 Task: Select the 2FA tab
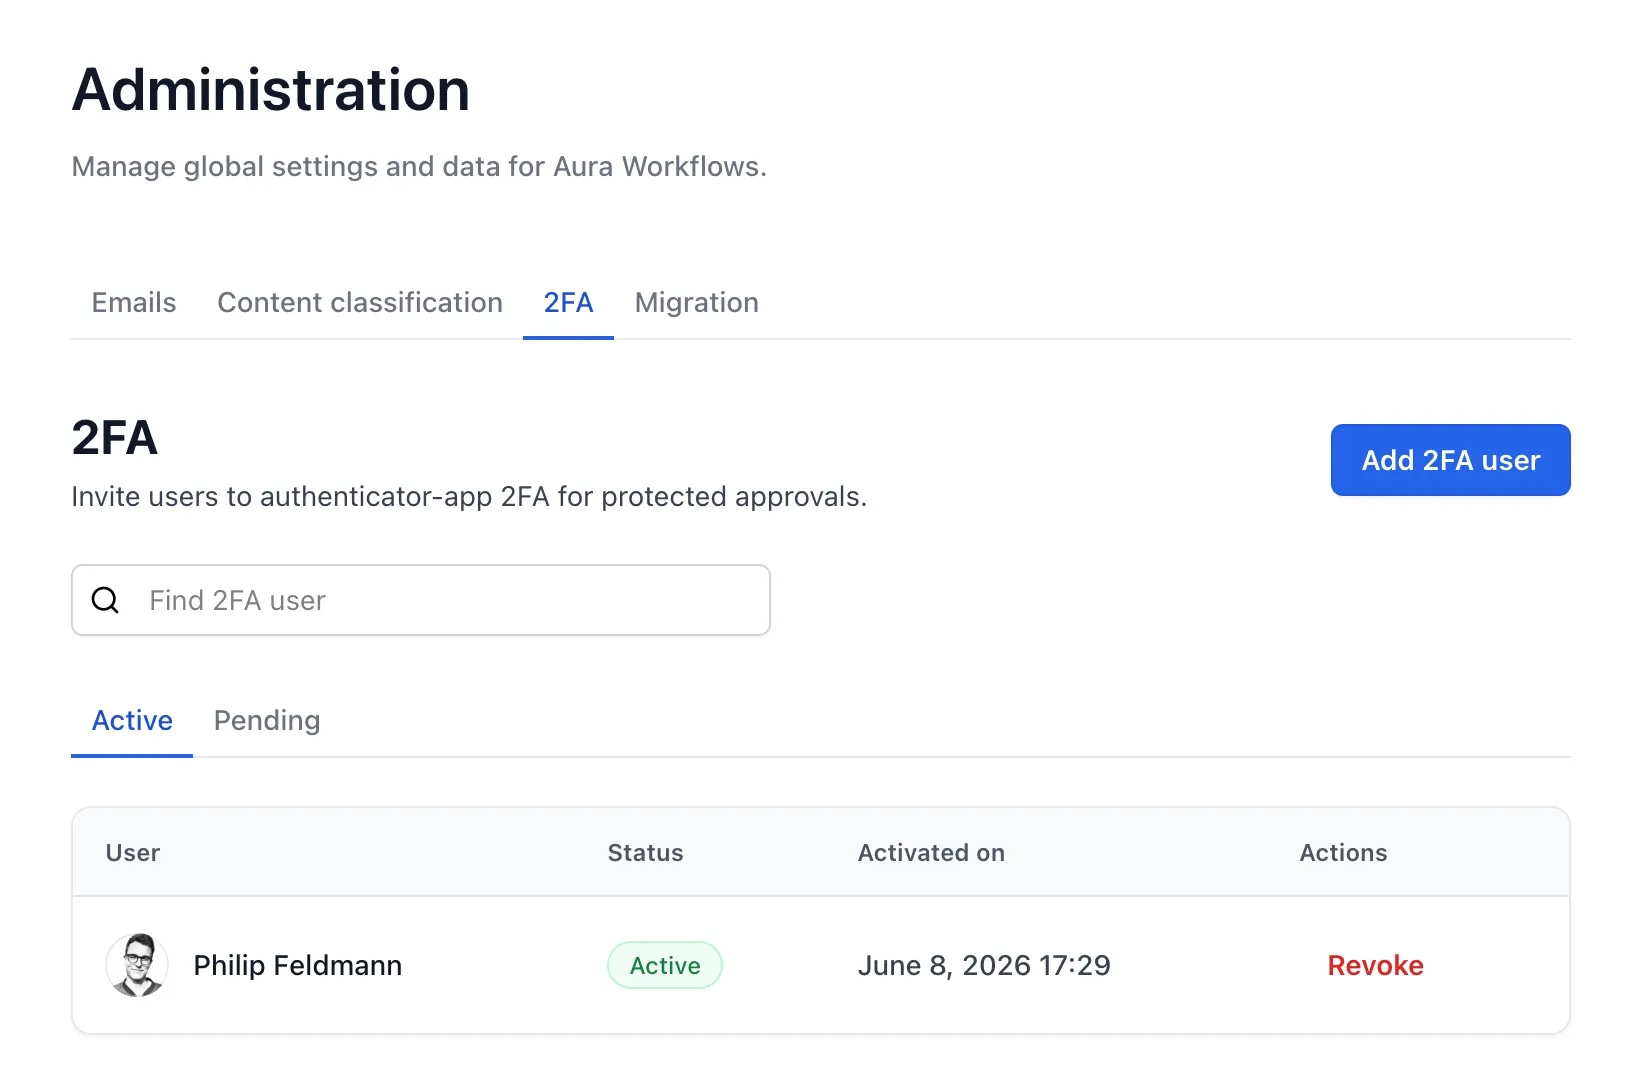pyautogui.click(x=568, y=303)
